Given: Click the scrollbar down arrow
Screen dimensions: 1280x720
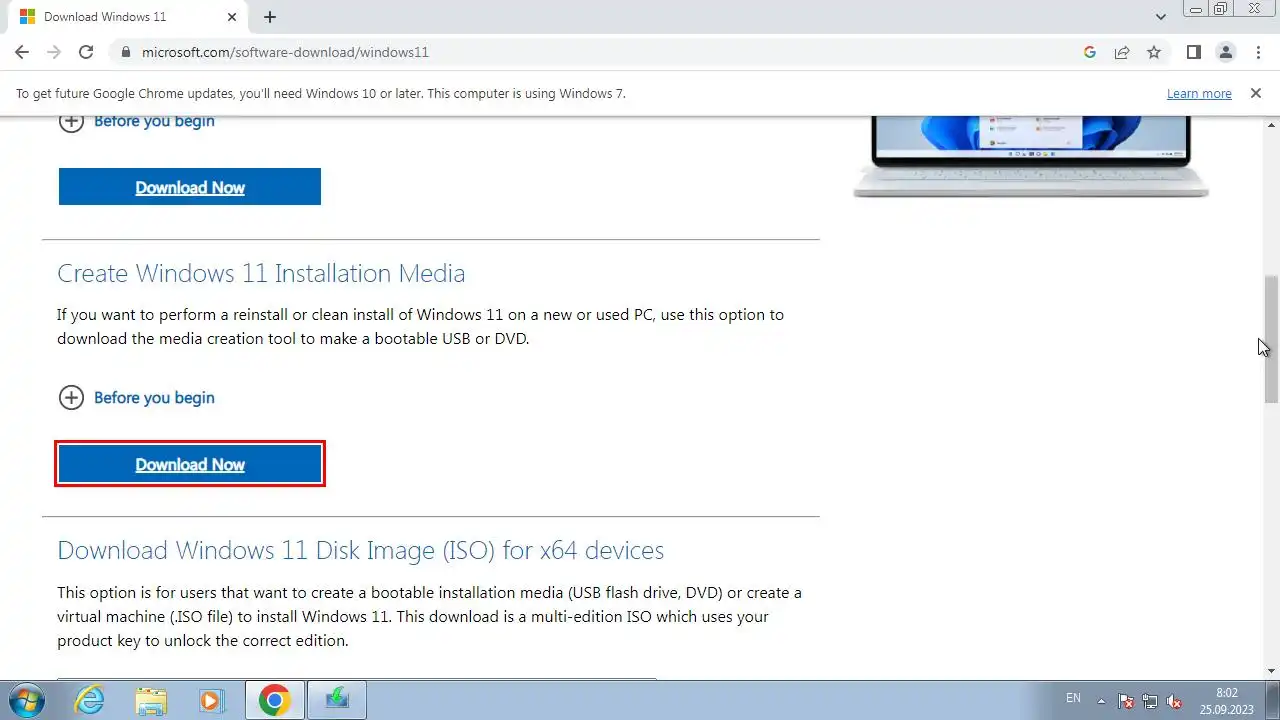Looking at the screenshot, I should pos(1272,671).
